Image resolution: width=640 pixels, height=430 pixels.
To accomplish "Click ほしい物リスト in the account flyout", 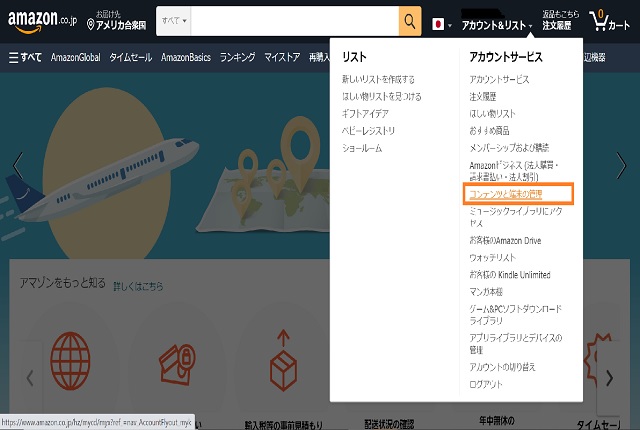I will (x=492, y=113).
